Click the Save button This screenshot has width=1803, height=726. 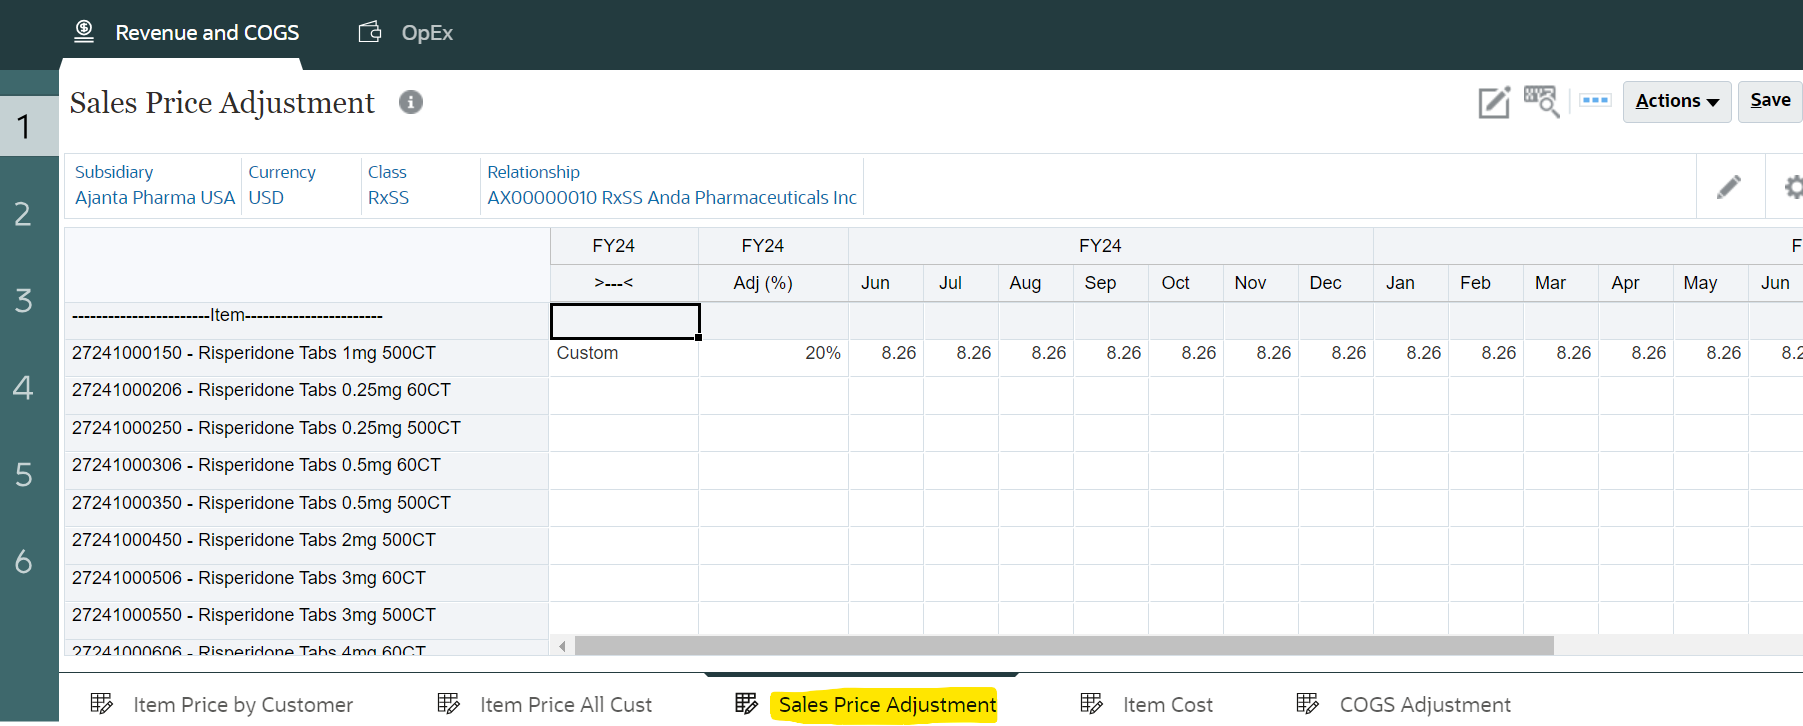(1769, 101)
